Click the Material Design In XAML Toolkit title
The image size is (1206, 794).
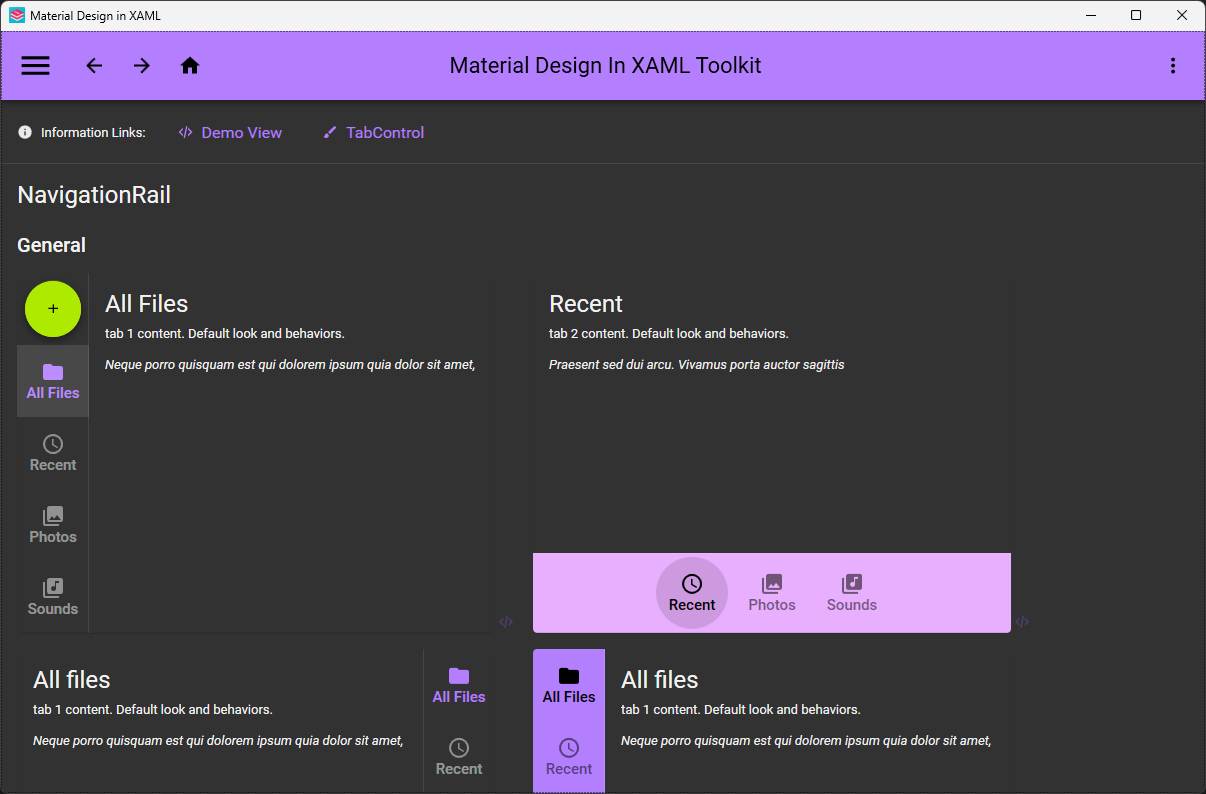coord(605,66)
